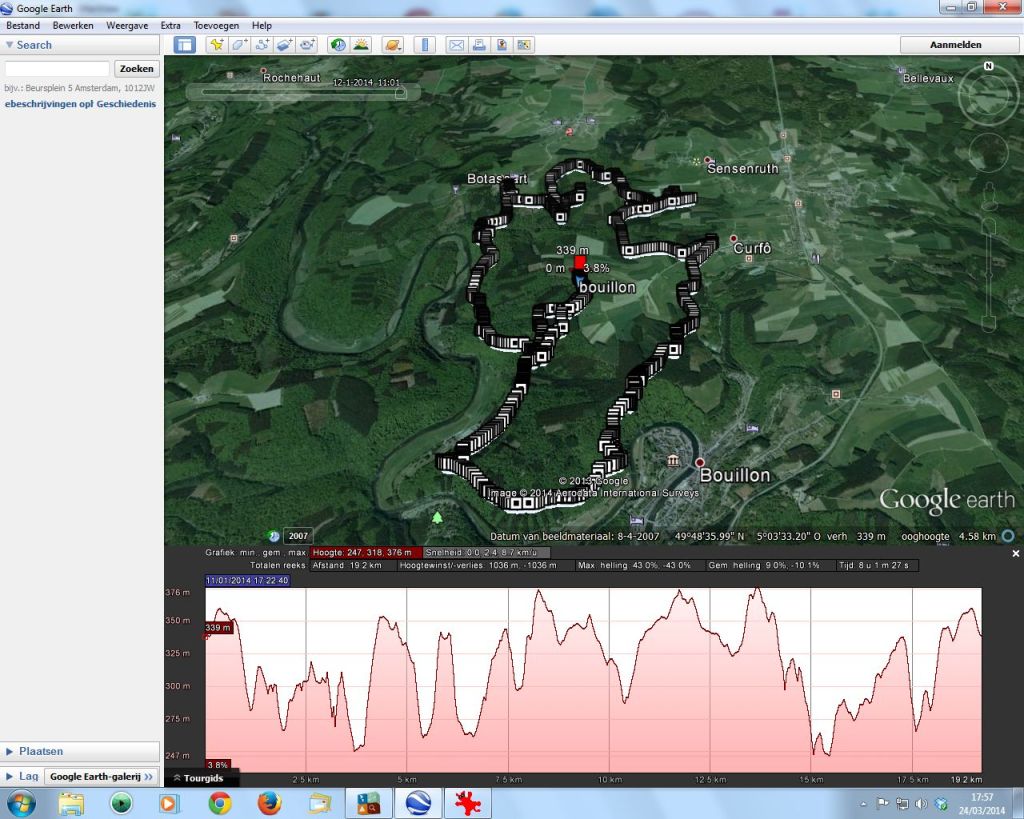Click the time slider handle on map
This screenshot has width=1024, height=819.
[400, 93]
